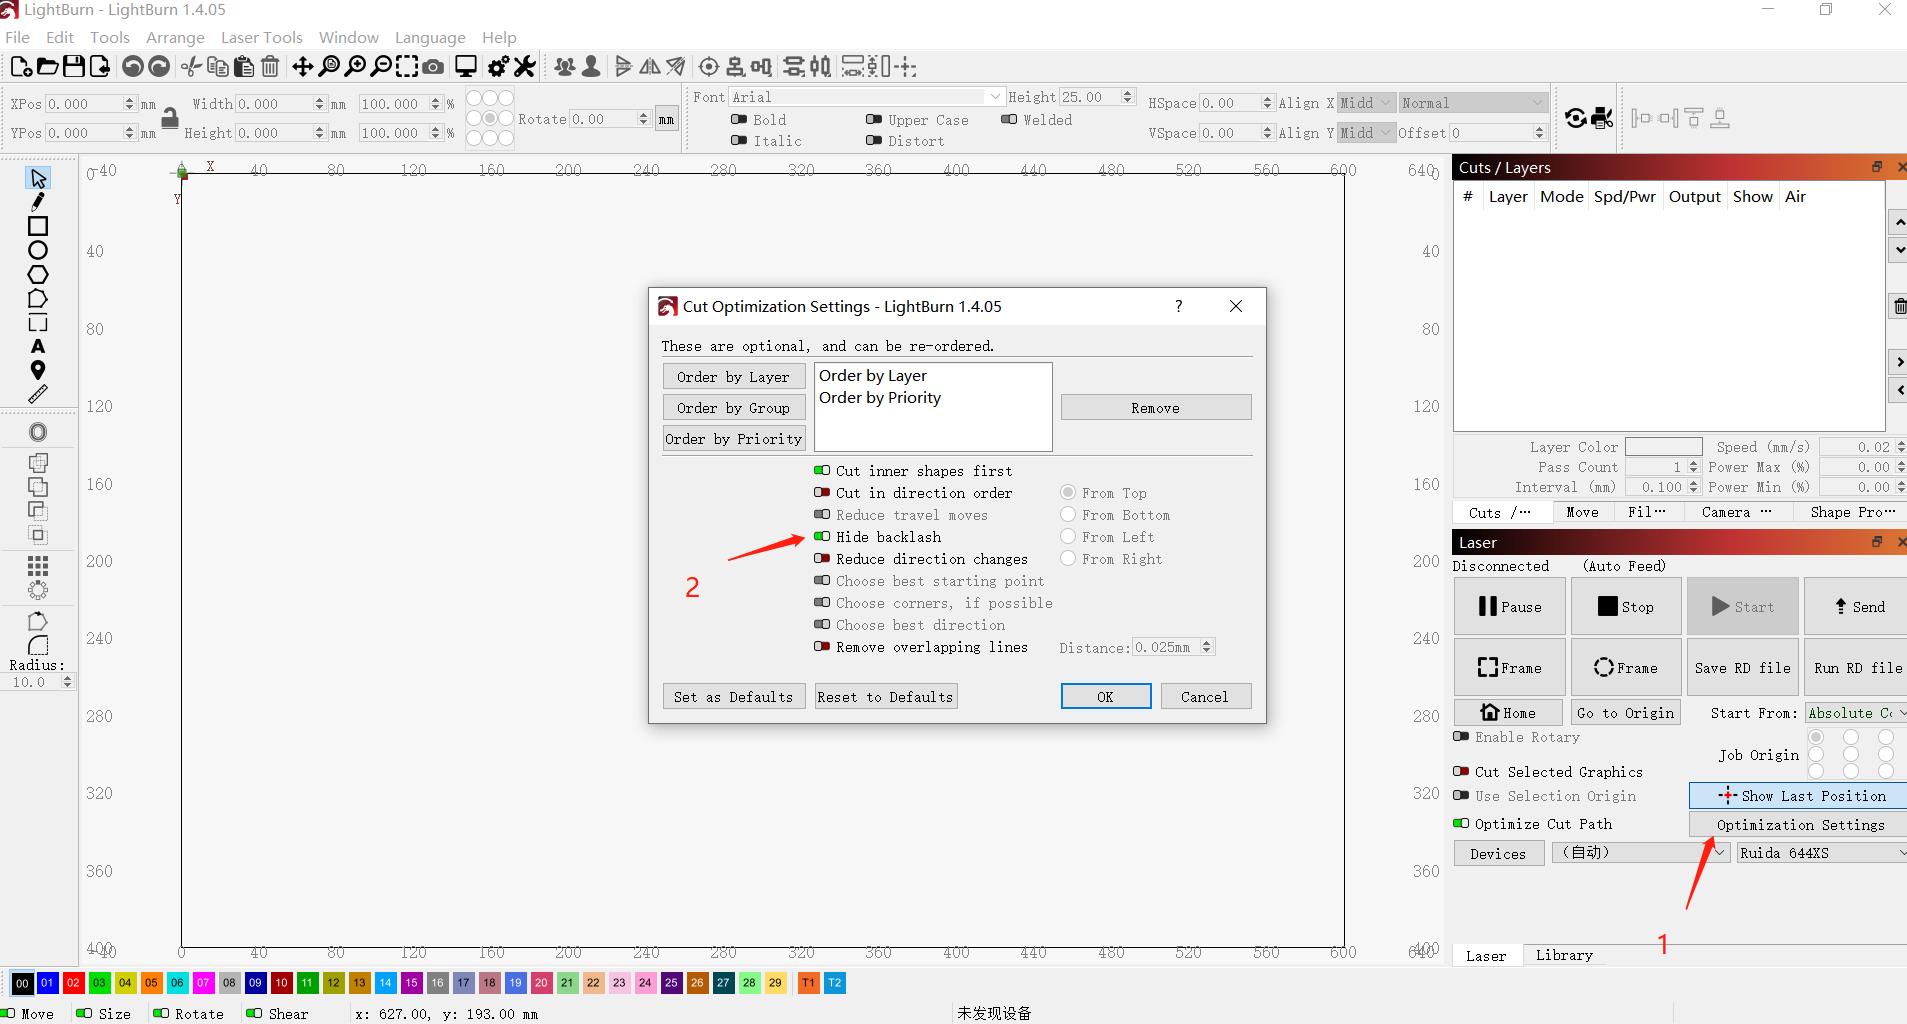Open the auto port selection dropdown
This screenshot has width=1907, height=1024.
pos(1640,853)
